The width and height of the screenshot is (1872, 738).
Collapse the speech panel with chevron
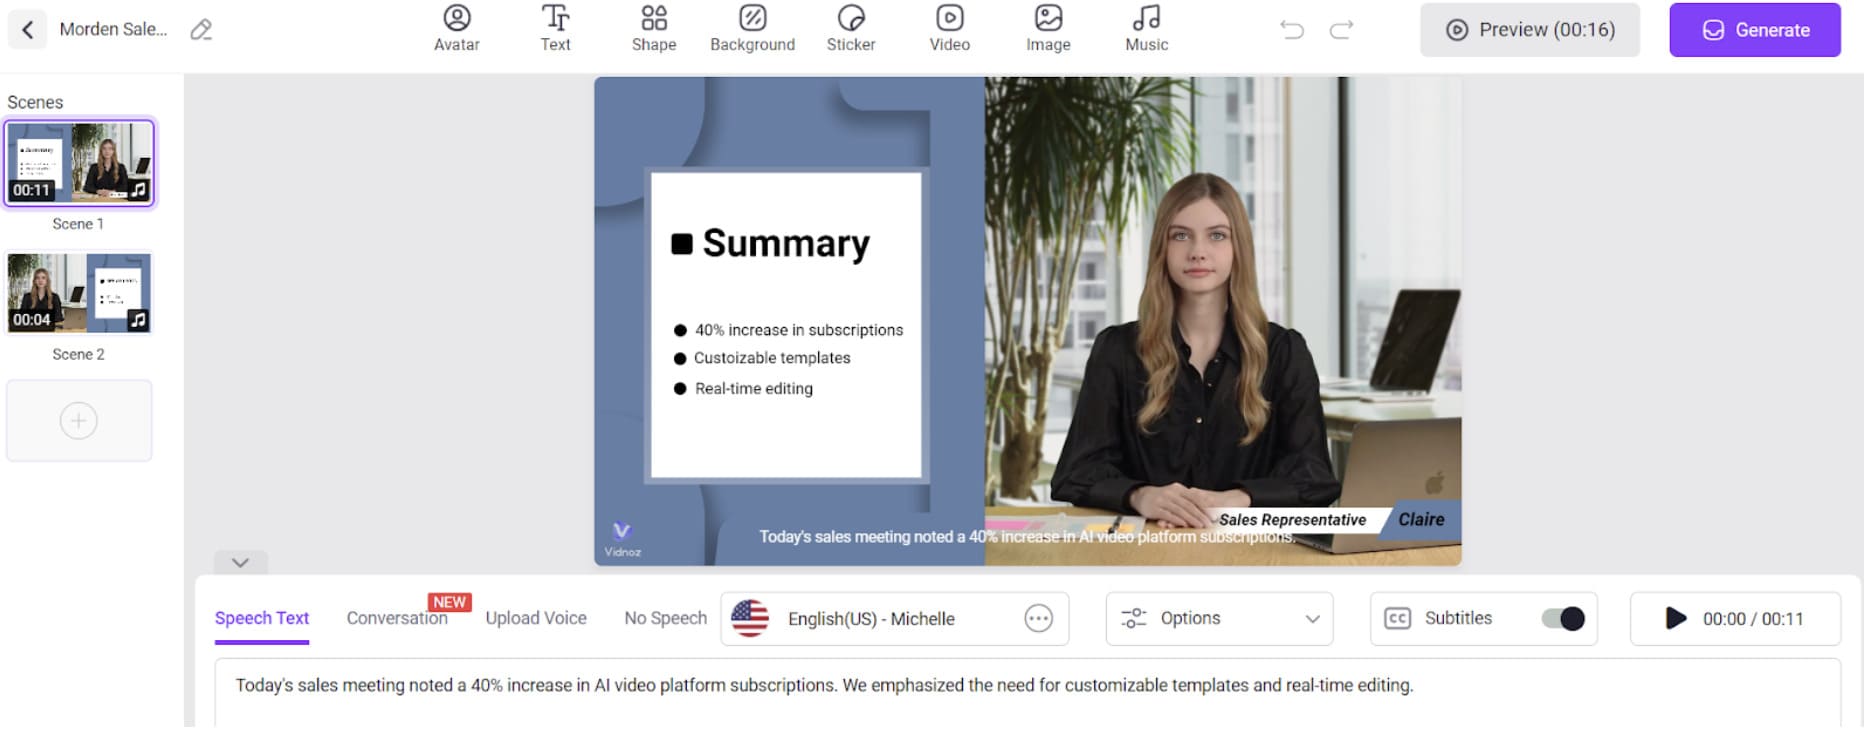[240, 563]
